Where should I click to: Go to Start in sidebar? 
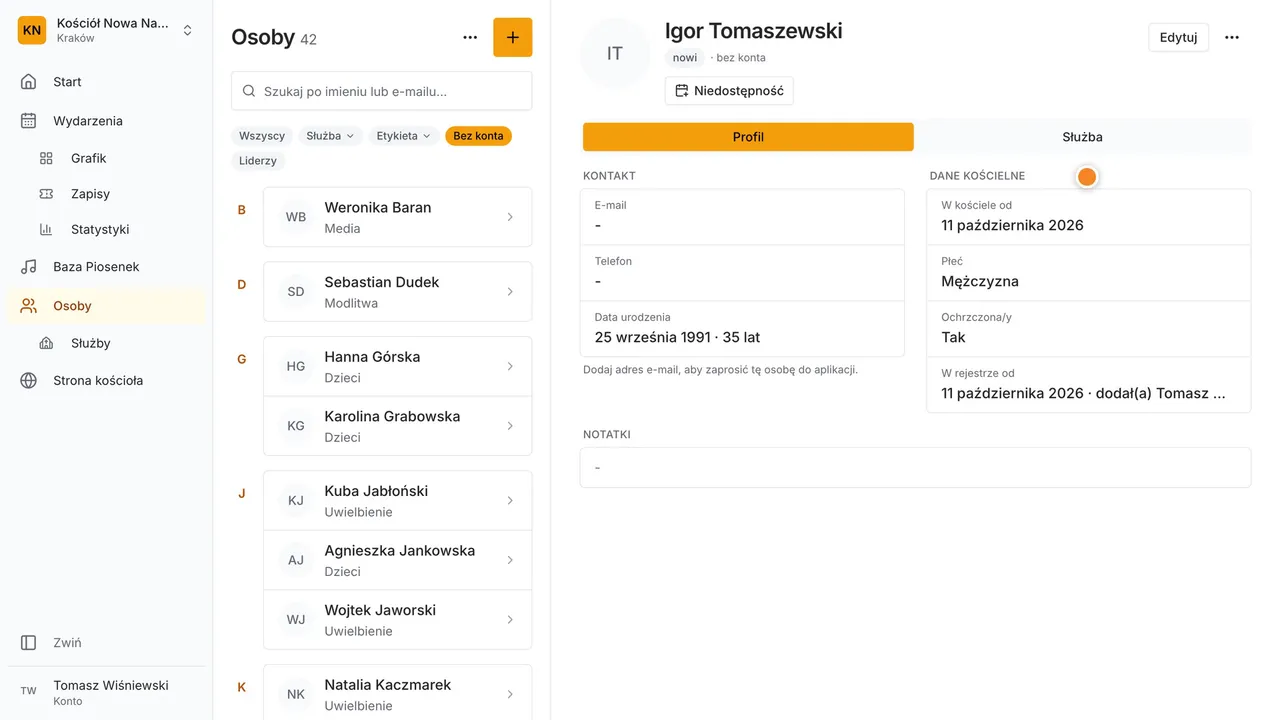(106, 82)
